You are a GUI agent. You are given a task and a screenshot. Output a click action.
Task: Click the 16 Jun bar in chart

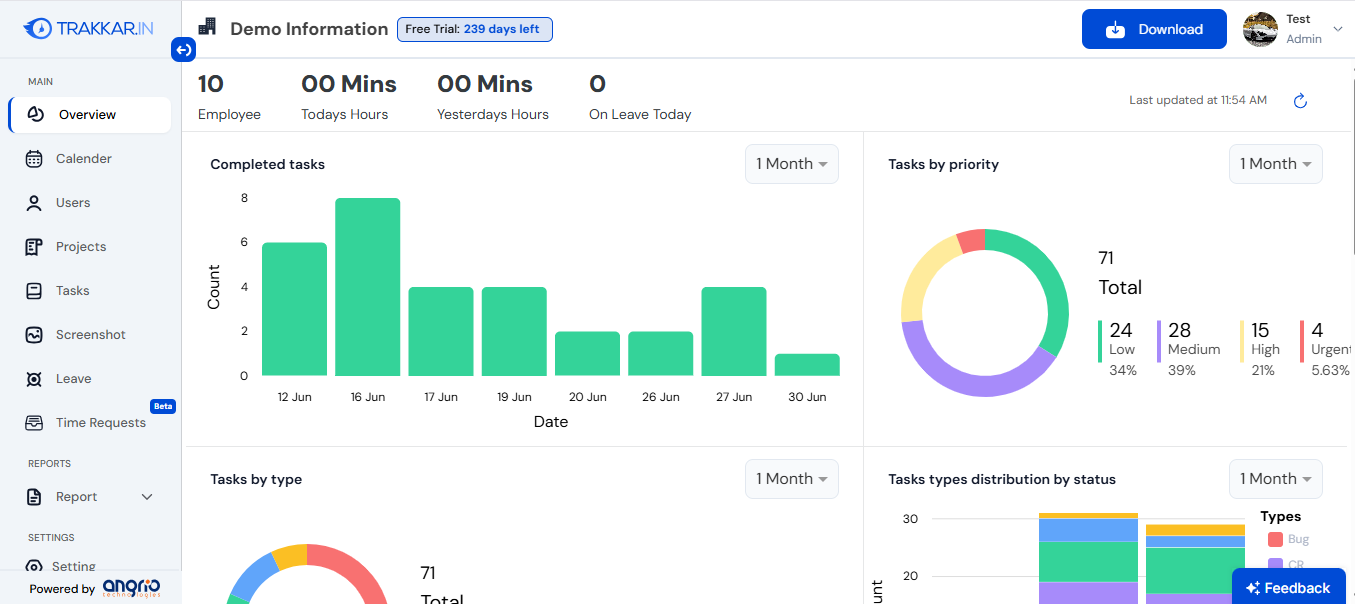pos(368,287)
